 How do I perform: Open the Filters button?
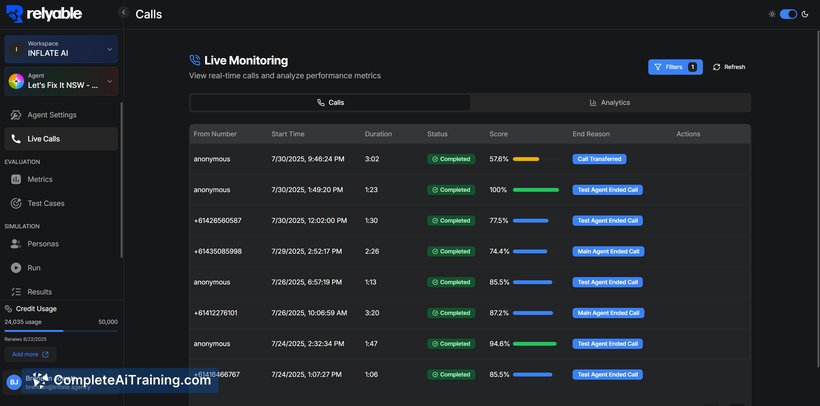pos(675,67)
